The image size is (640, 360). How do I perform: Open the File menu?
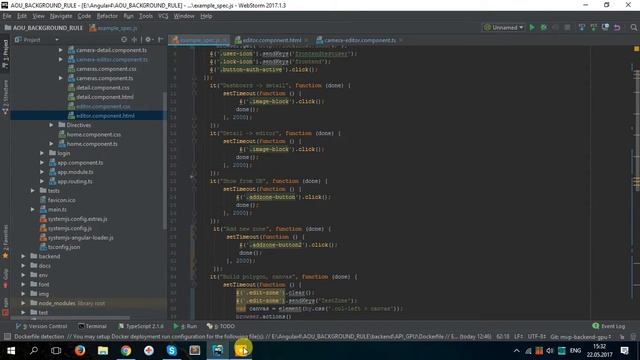pos(7,16)
